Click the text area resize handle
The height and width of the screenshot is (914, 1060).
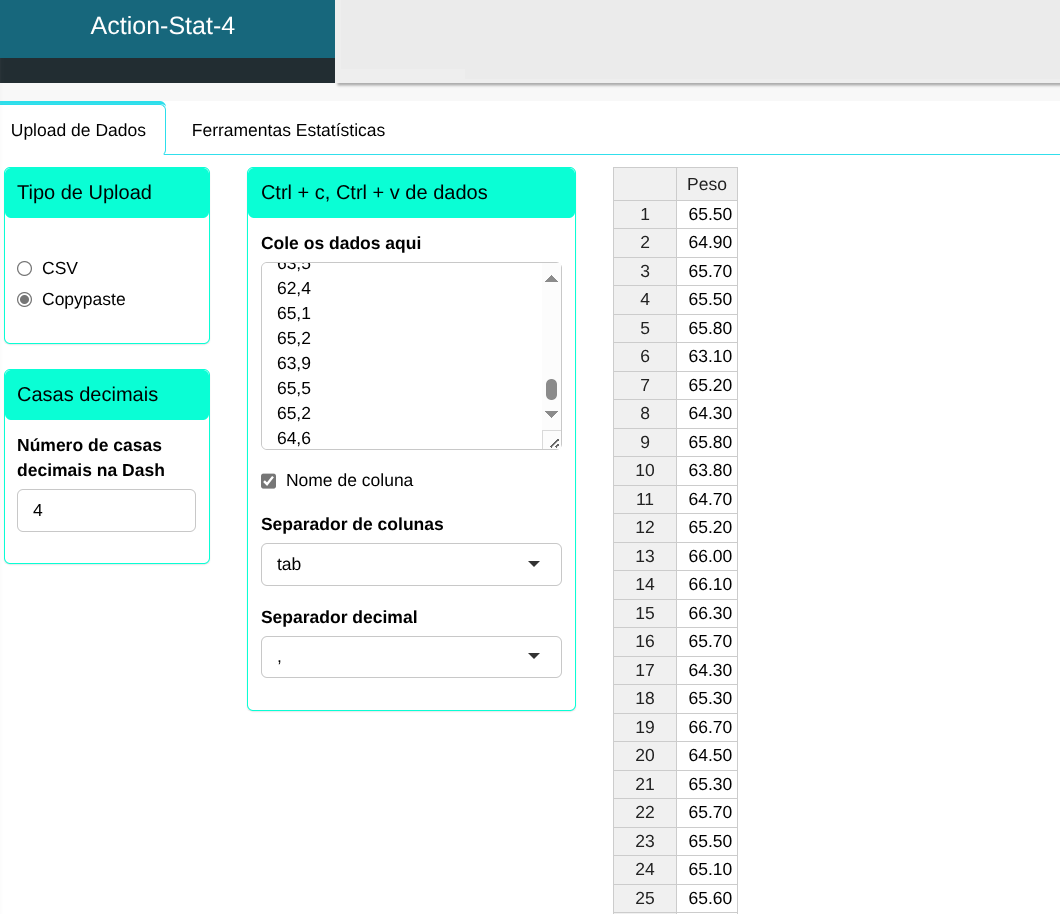coord(553,442)
